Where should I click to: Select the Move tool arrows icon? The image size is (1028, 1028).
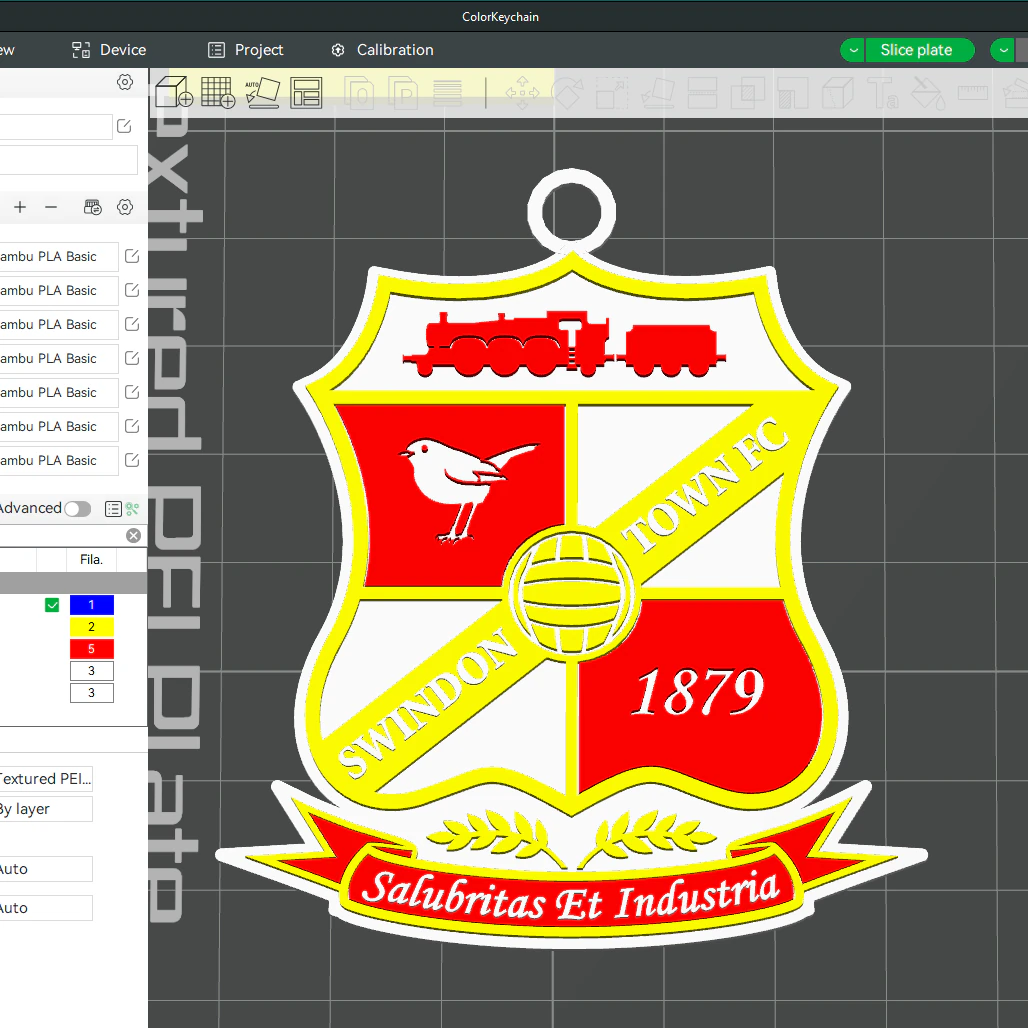click(x=523, y=93)
